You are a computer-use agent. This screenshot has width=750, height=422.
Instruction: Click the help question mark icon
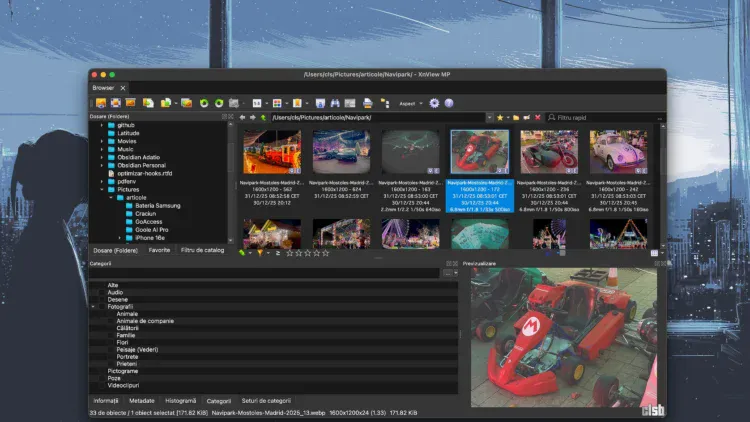[x=449, y=103]
